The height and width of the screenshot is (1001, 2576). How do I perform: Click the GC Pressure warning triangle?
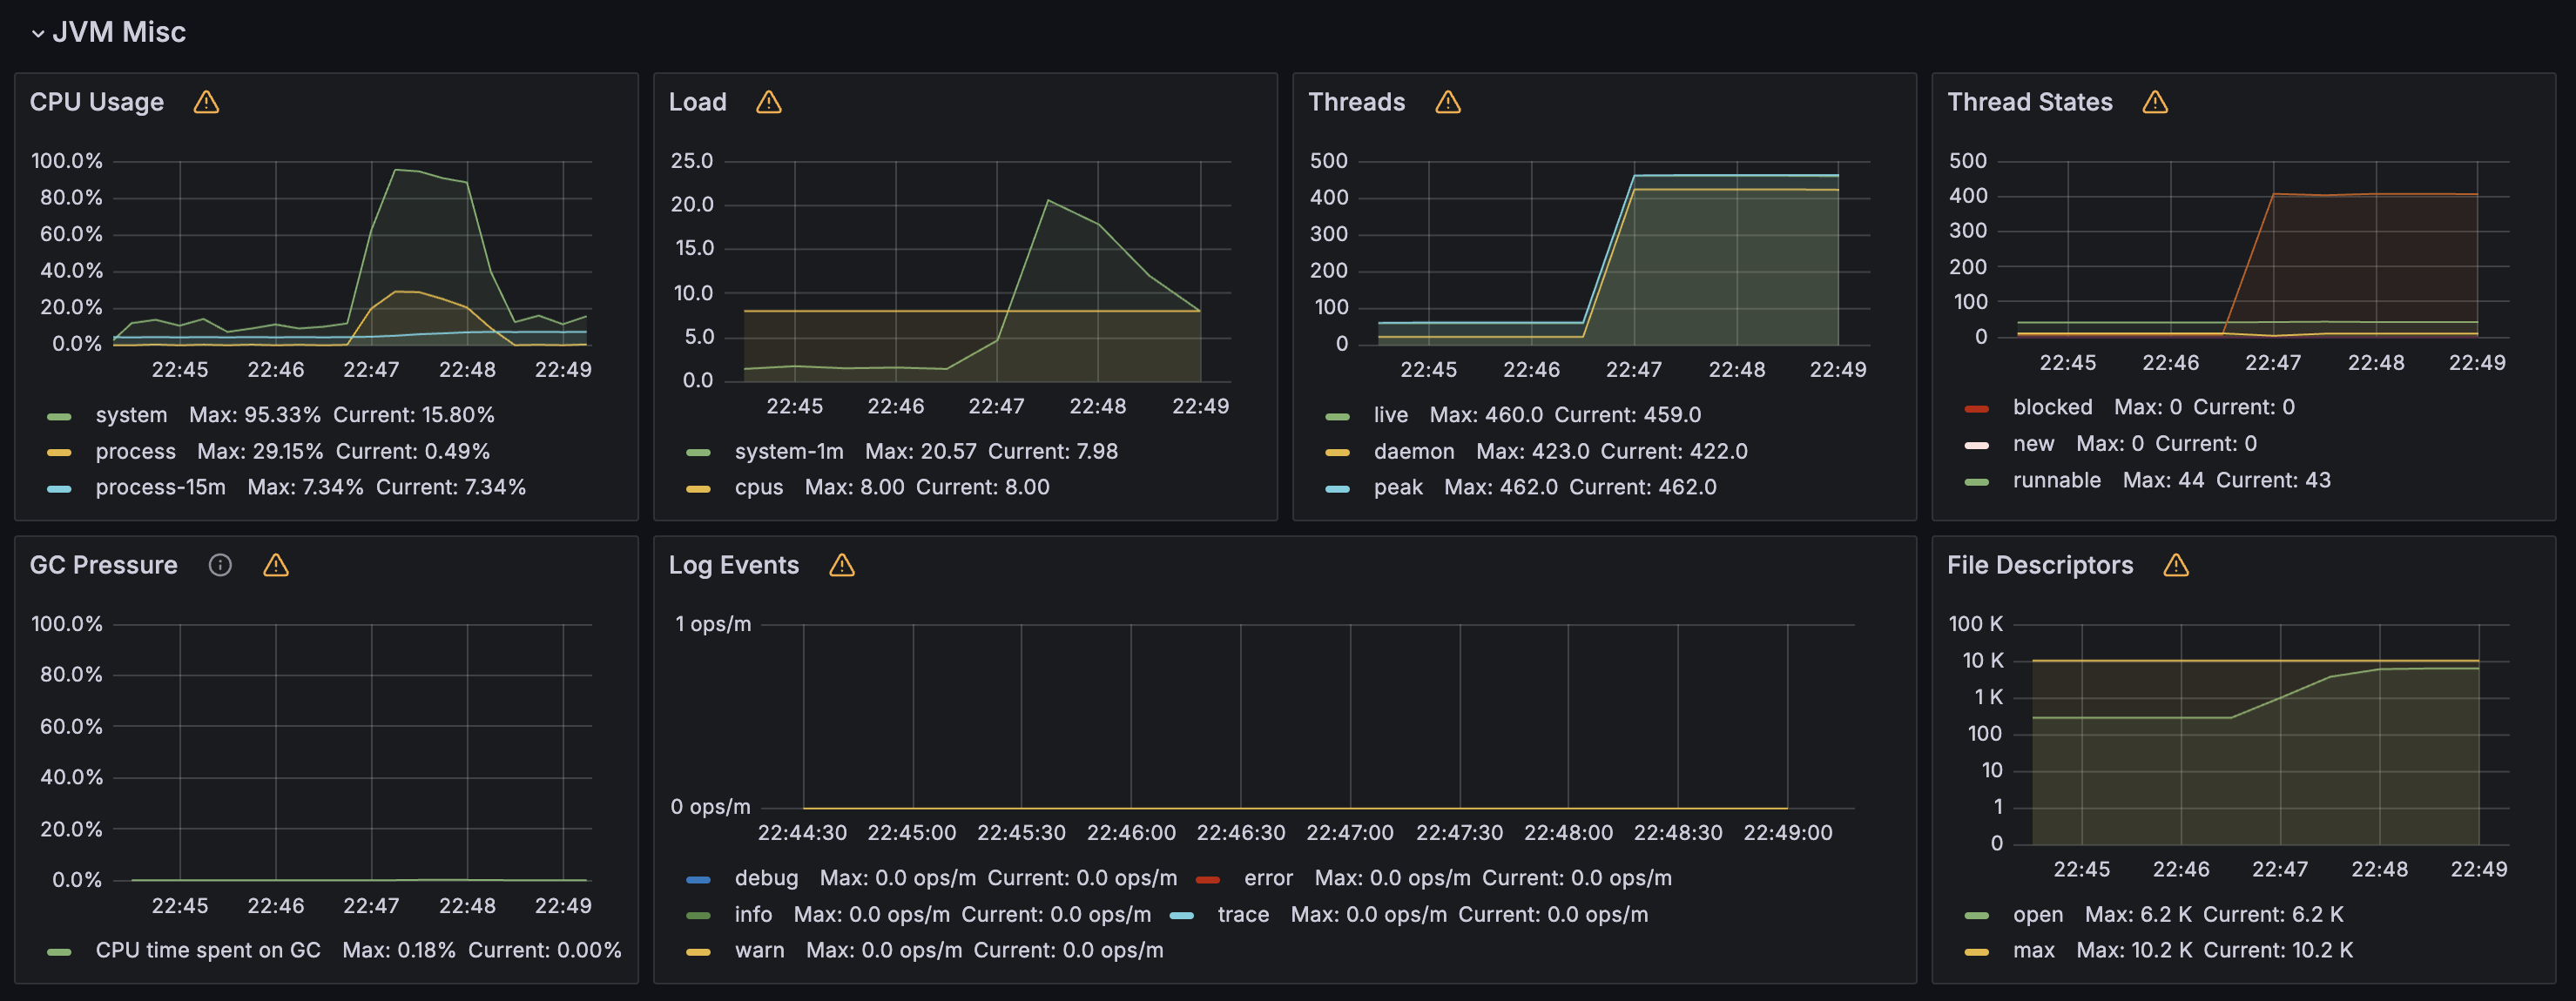(x=276, y=565)
